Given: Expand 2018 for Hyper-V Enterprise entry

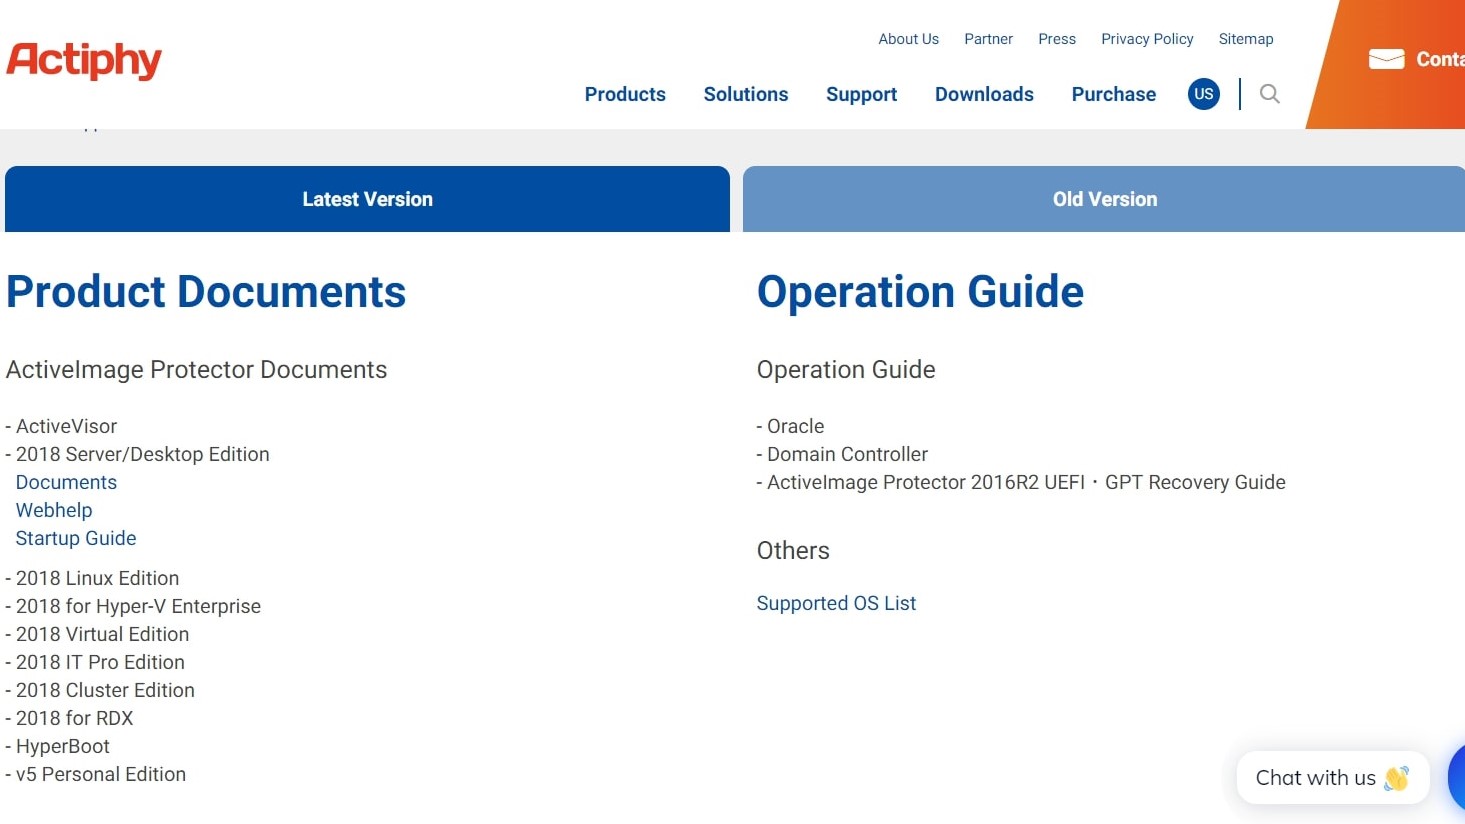Looking at the screenshot, I should pos(133,606).
